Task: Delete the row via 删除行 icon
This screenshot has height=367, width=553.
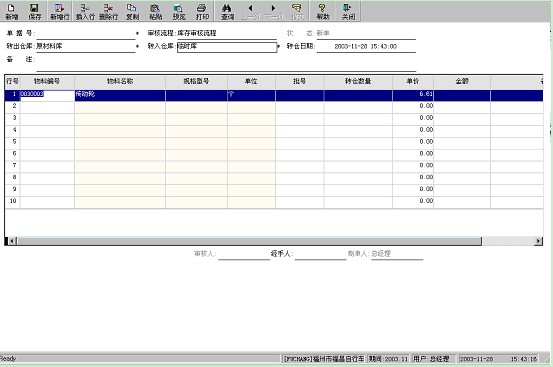Action: (x=108, y=11)
